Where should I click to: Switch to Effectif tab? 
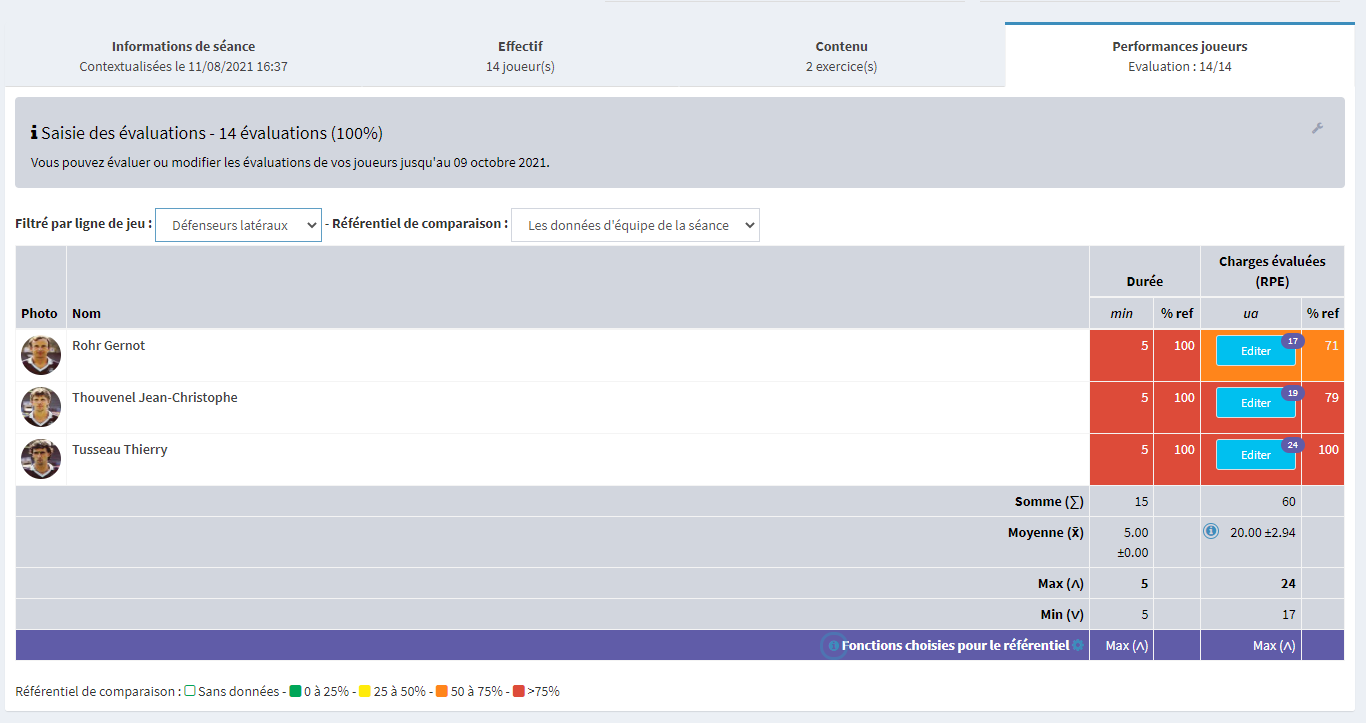pyautogui.click(x=520, y=56)
